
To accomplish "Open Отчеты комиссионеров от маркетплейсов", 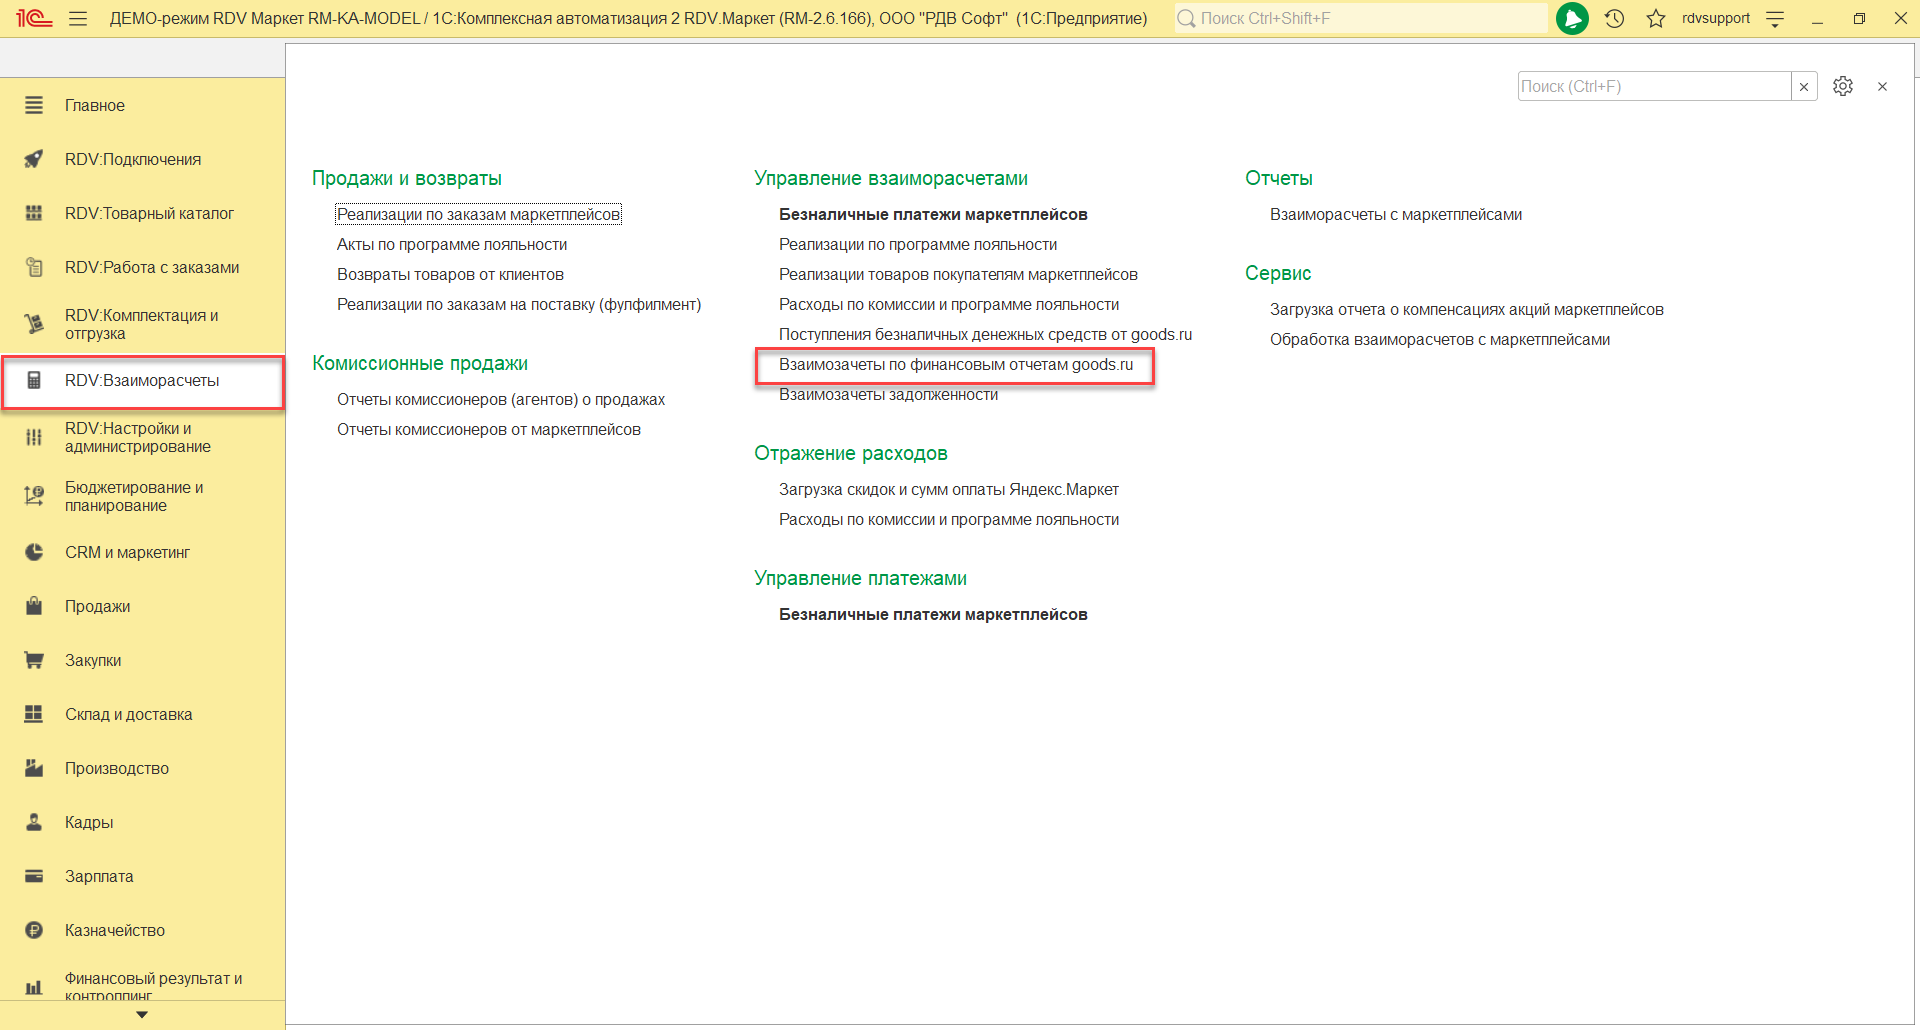I will (489, 429).
